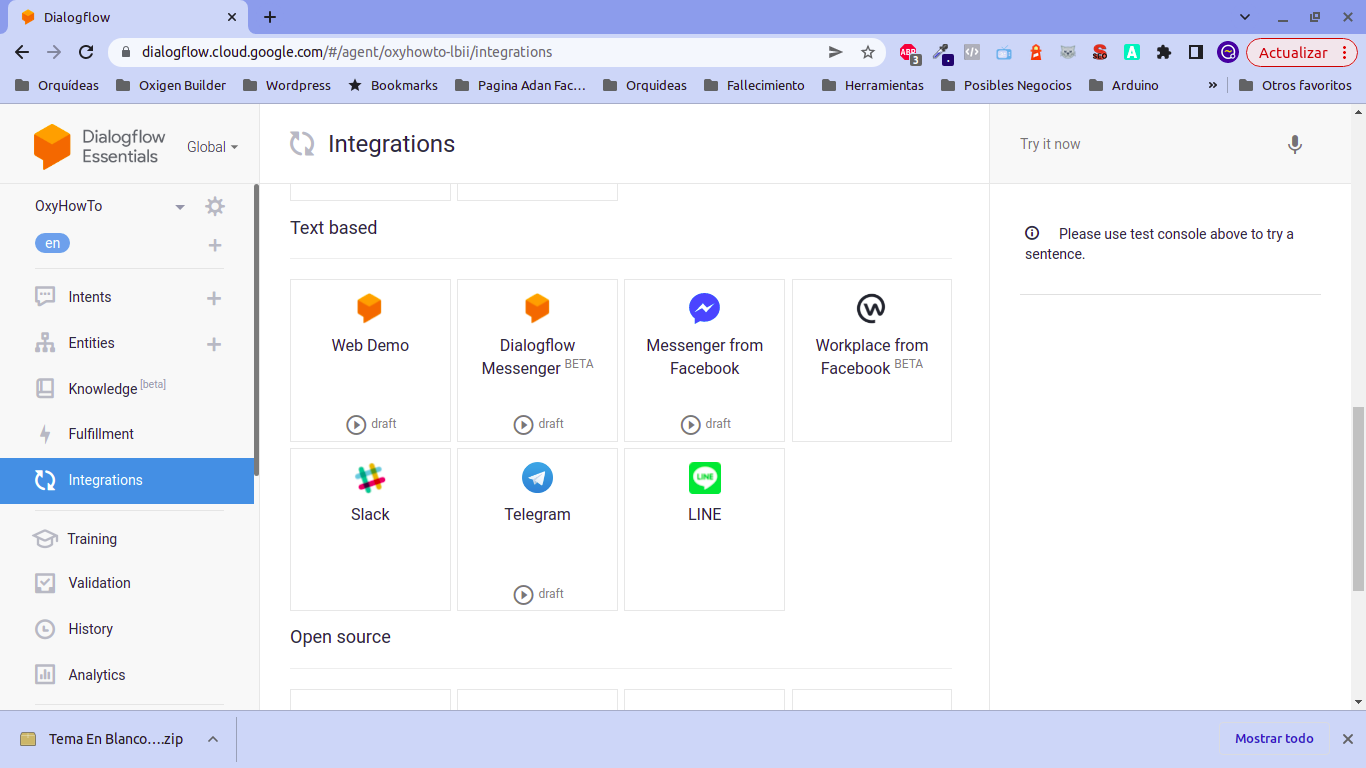Click Dialogflow Messenger draft play icon
The width and height of the screenshot is (1366, 768).
523,424
